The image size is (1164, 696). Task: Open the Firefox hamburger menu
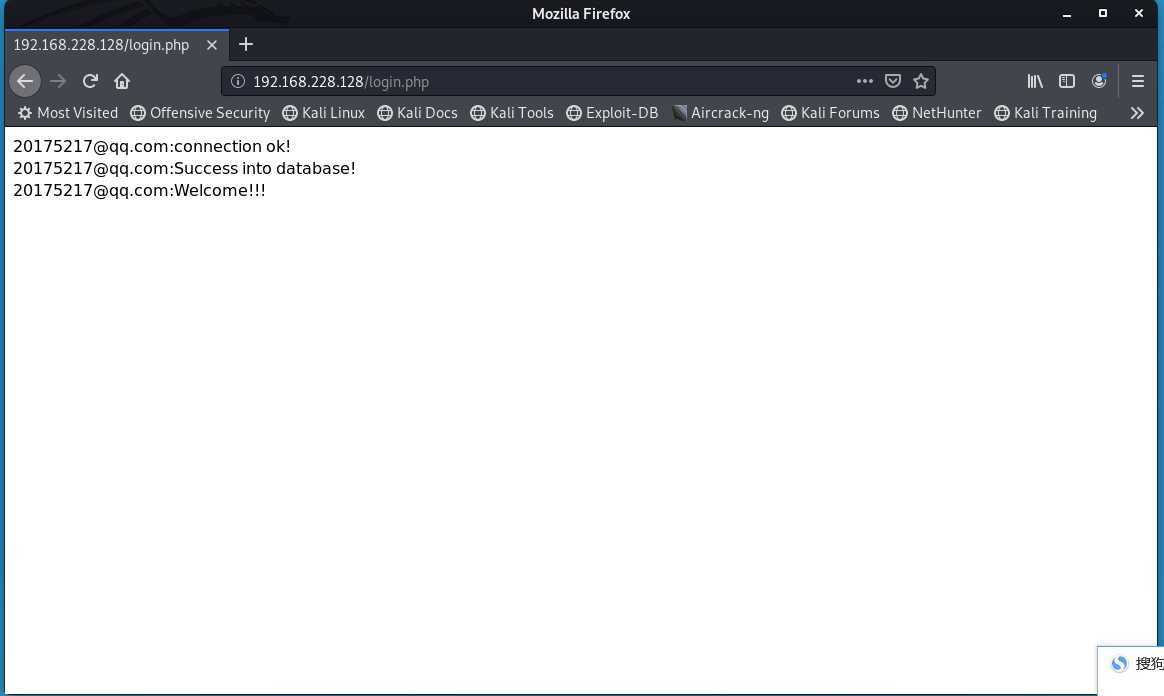tap(1137, 82)
